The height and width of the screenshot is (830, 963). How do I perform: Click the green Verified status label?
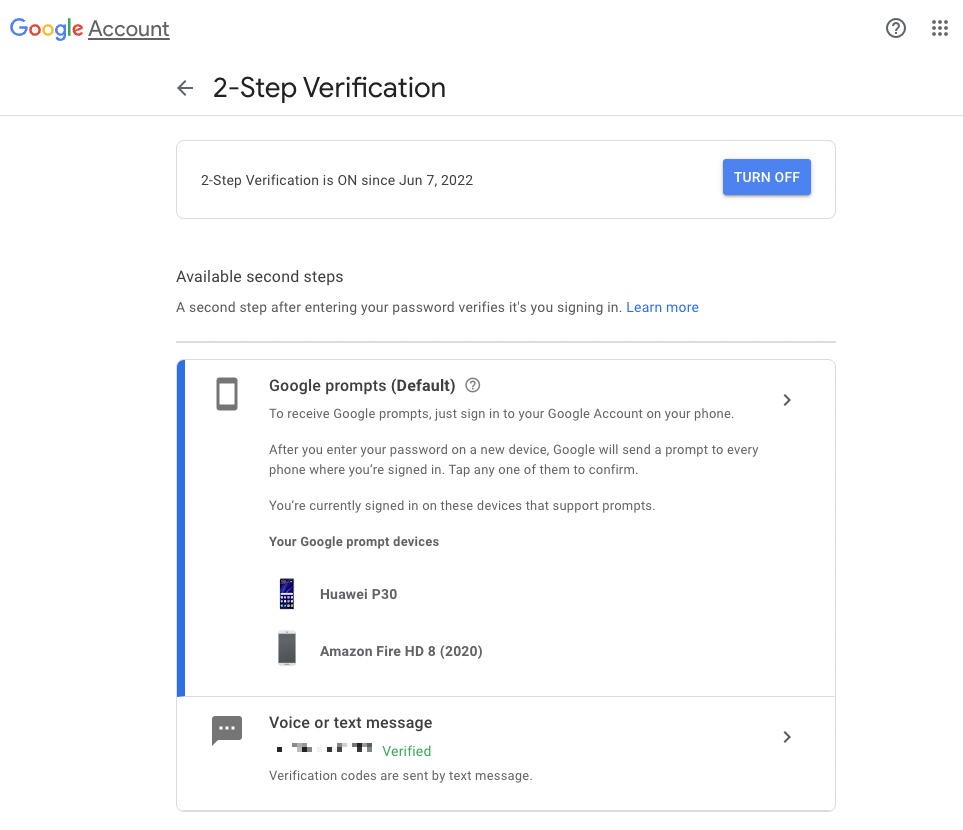click(407, 751)
